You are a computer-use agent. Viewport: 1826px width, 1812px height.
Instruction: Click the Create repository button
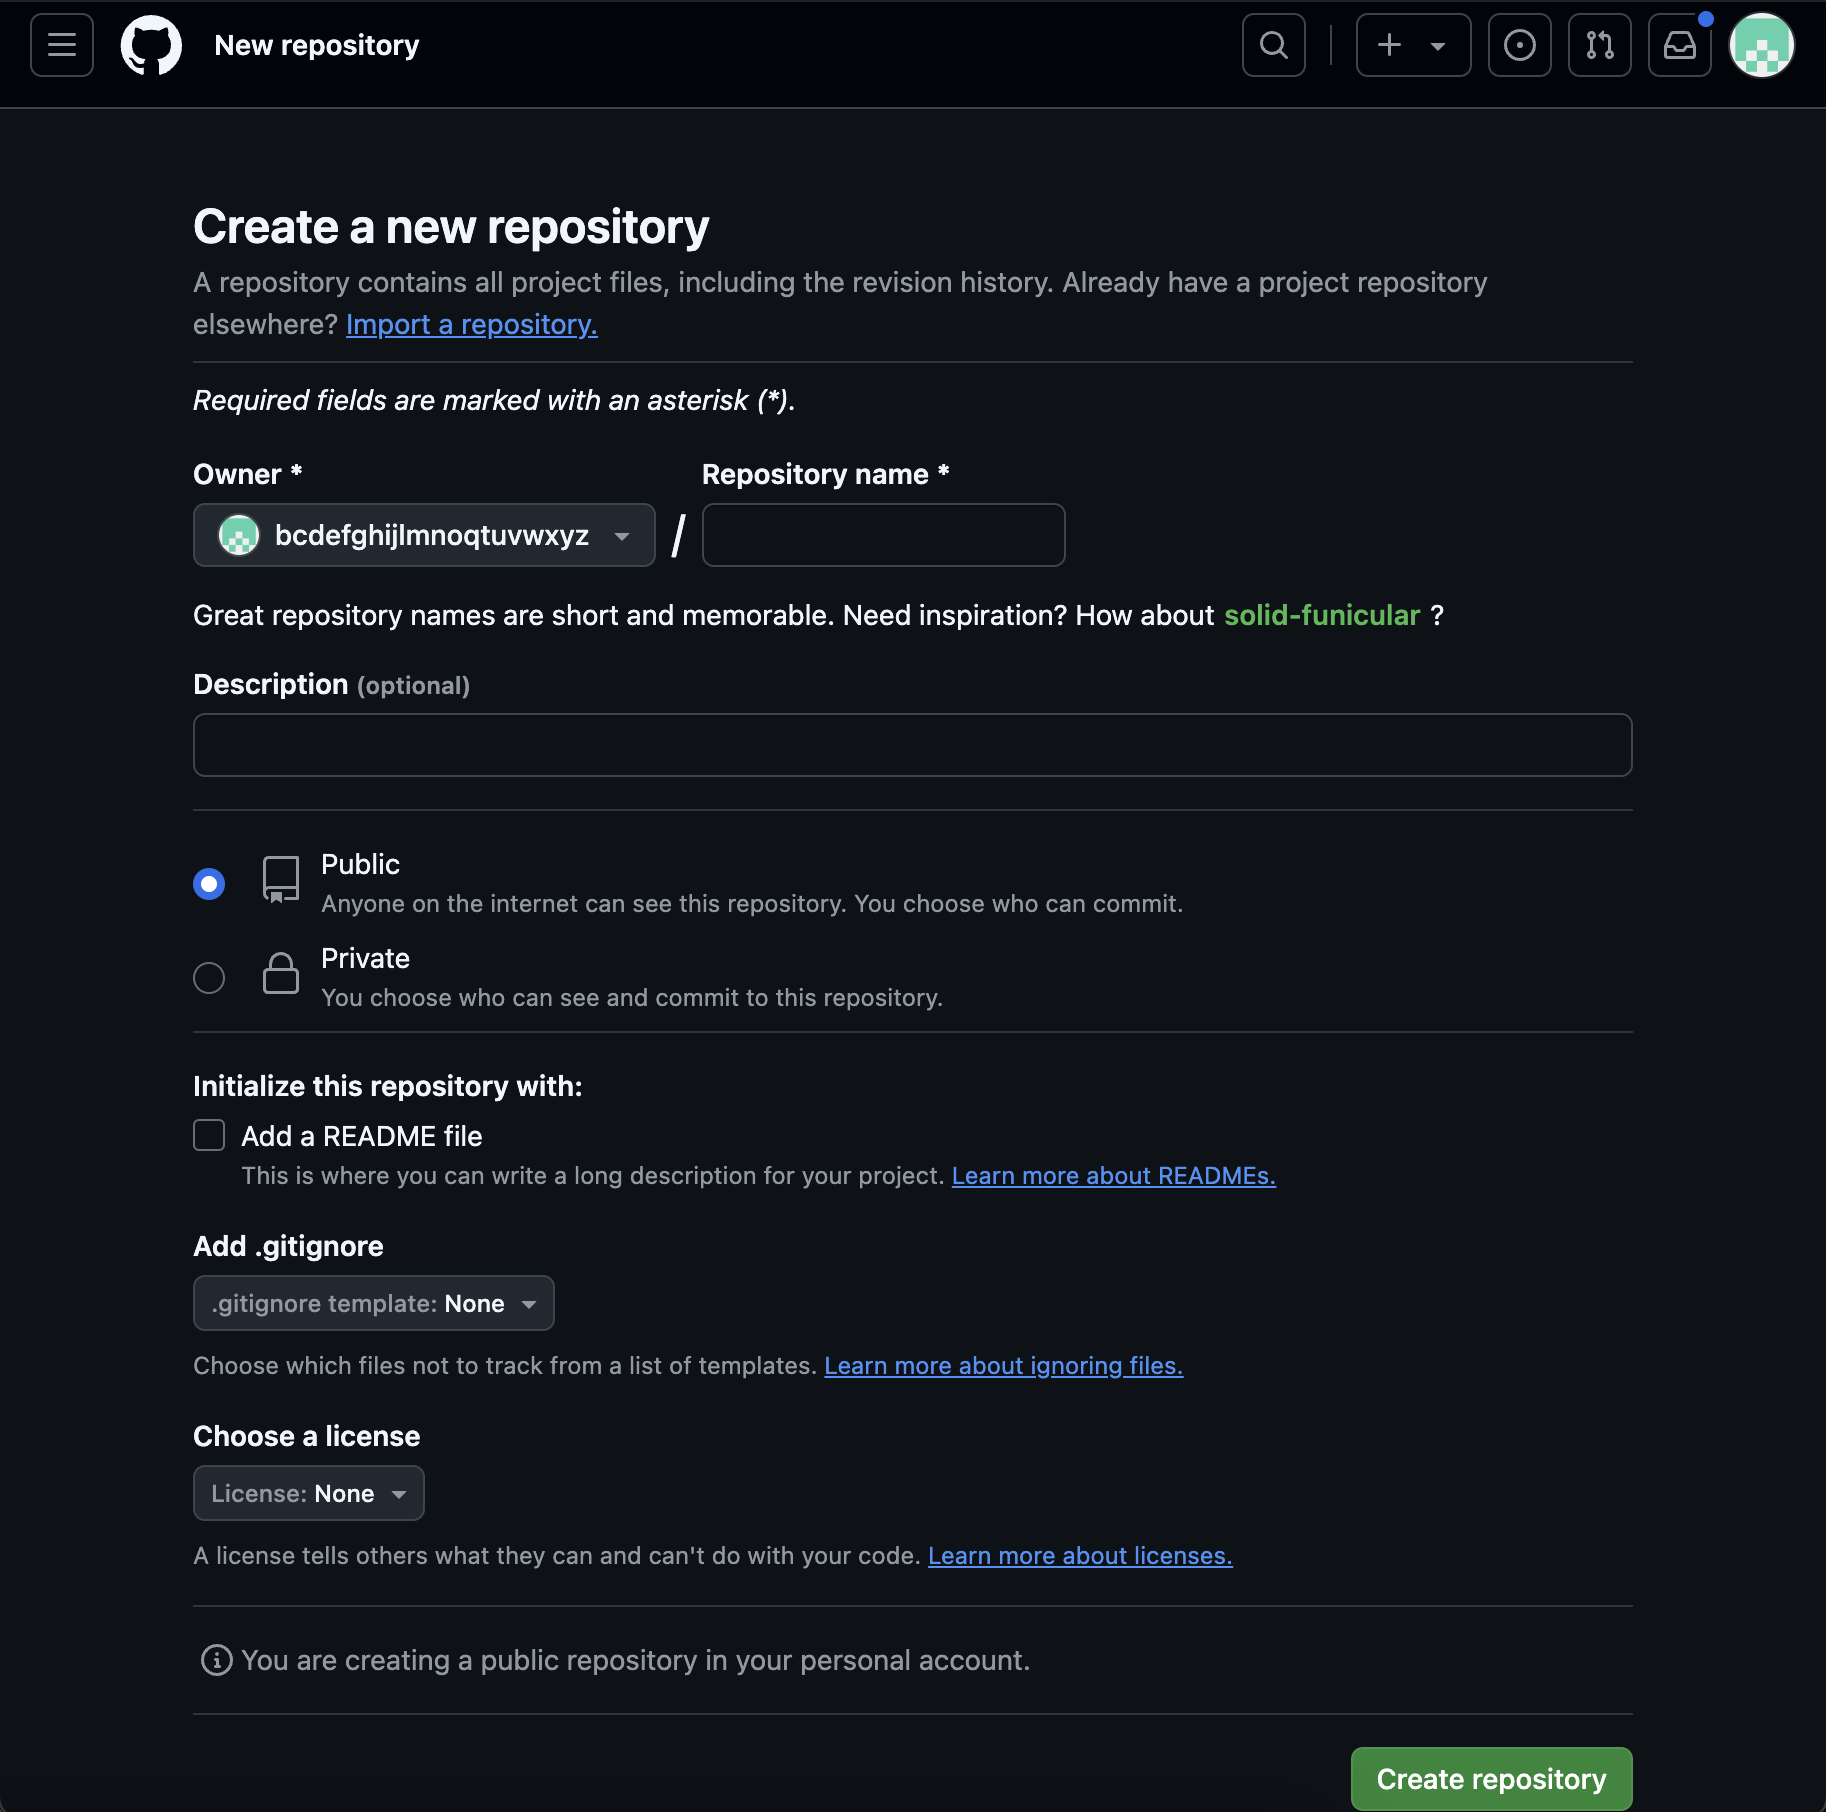1491,1779
